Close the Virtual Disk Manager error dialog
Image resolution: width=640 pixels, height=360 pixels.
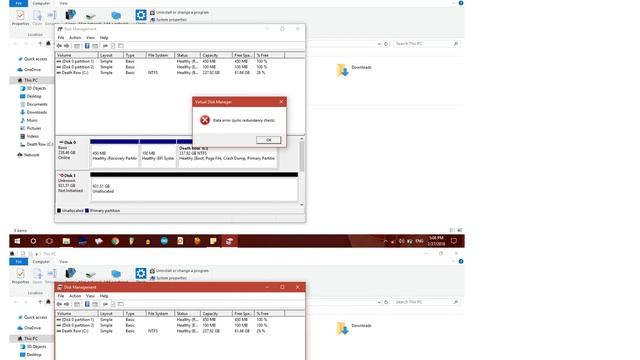281,102
